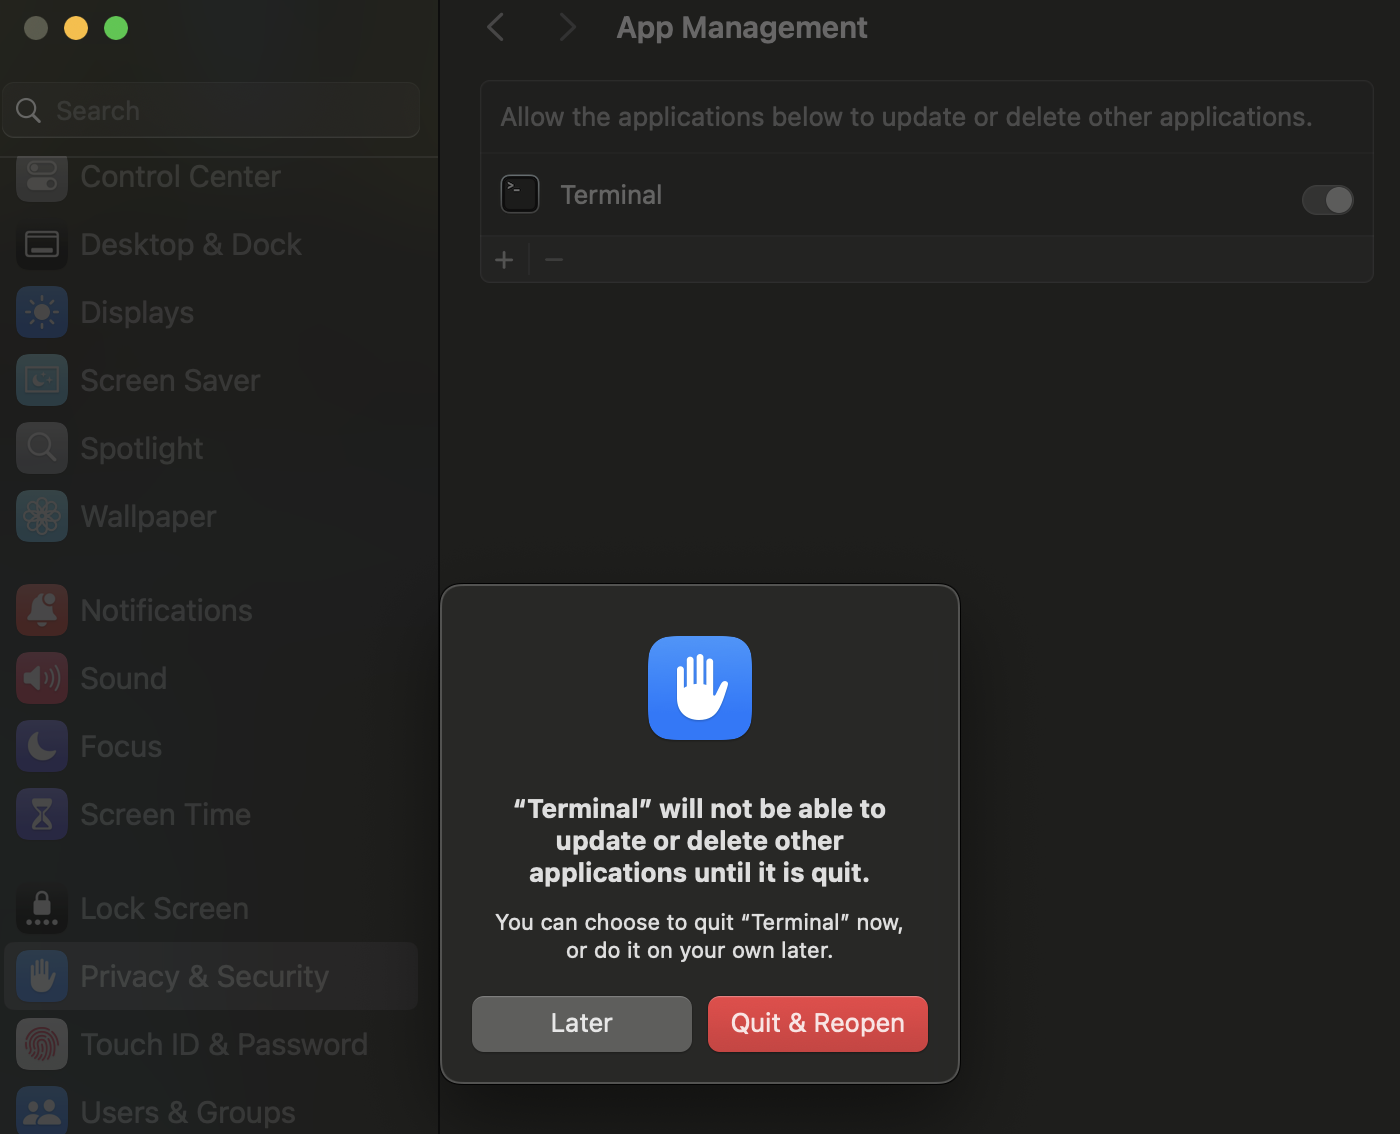Viewport: 1400px width, 1134px height.
Task: Click the Sound speaker icon
Action: [42, 678]
